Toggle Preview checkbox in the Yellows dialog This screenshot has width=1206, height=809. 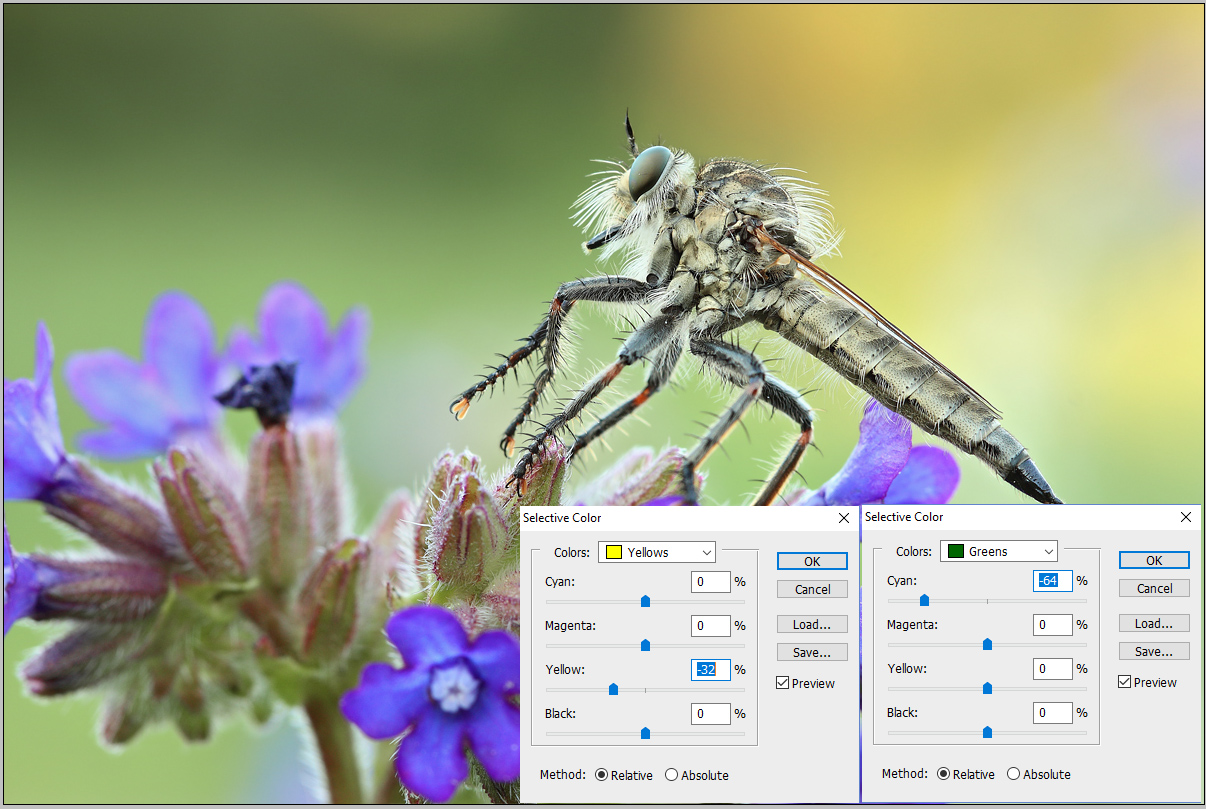point(783,683)
